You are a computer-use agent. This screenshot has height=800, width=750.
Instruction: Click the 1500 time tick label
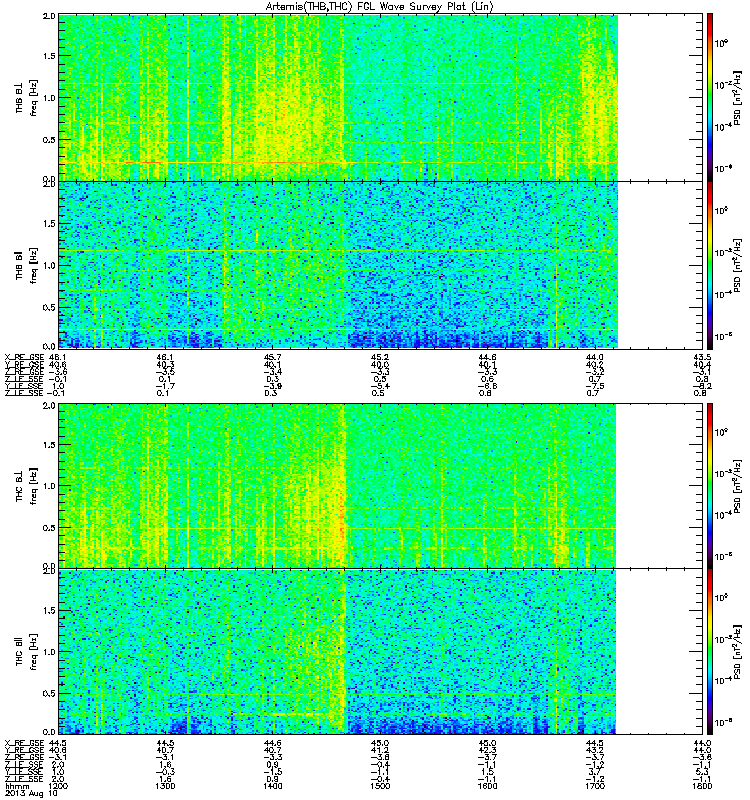coord(380,786)
